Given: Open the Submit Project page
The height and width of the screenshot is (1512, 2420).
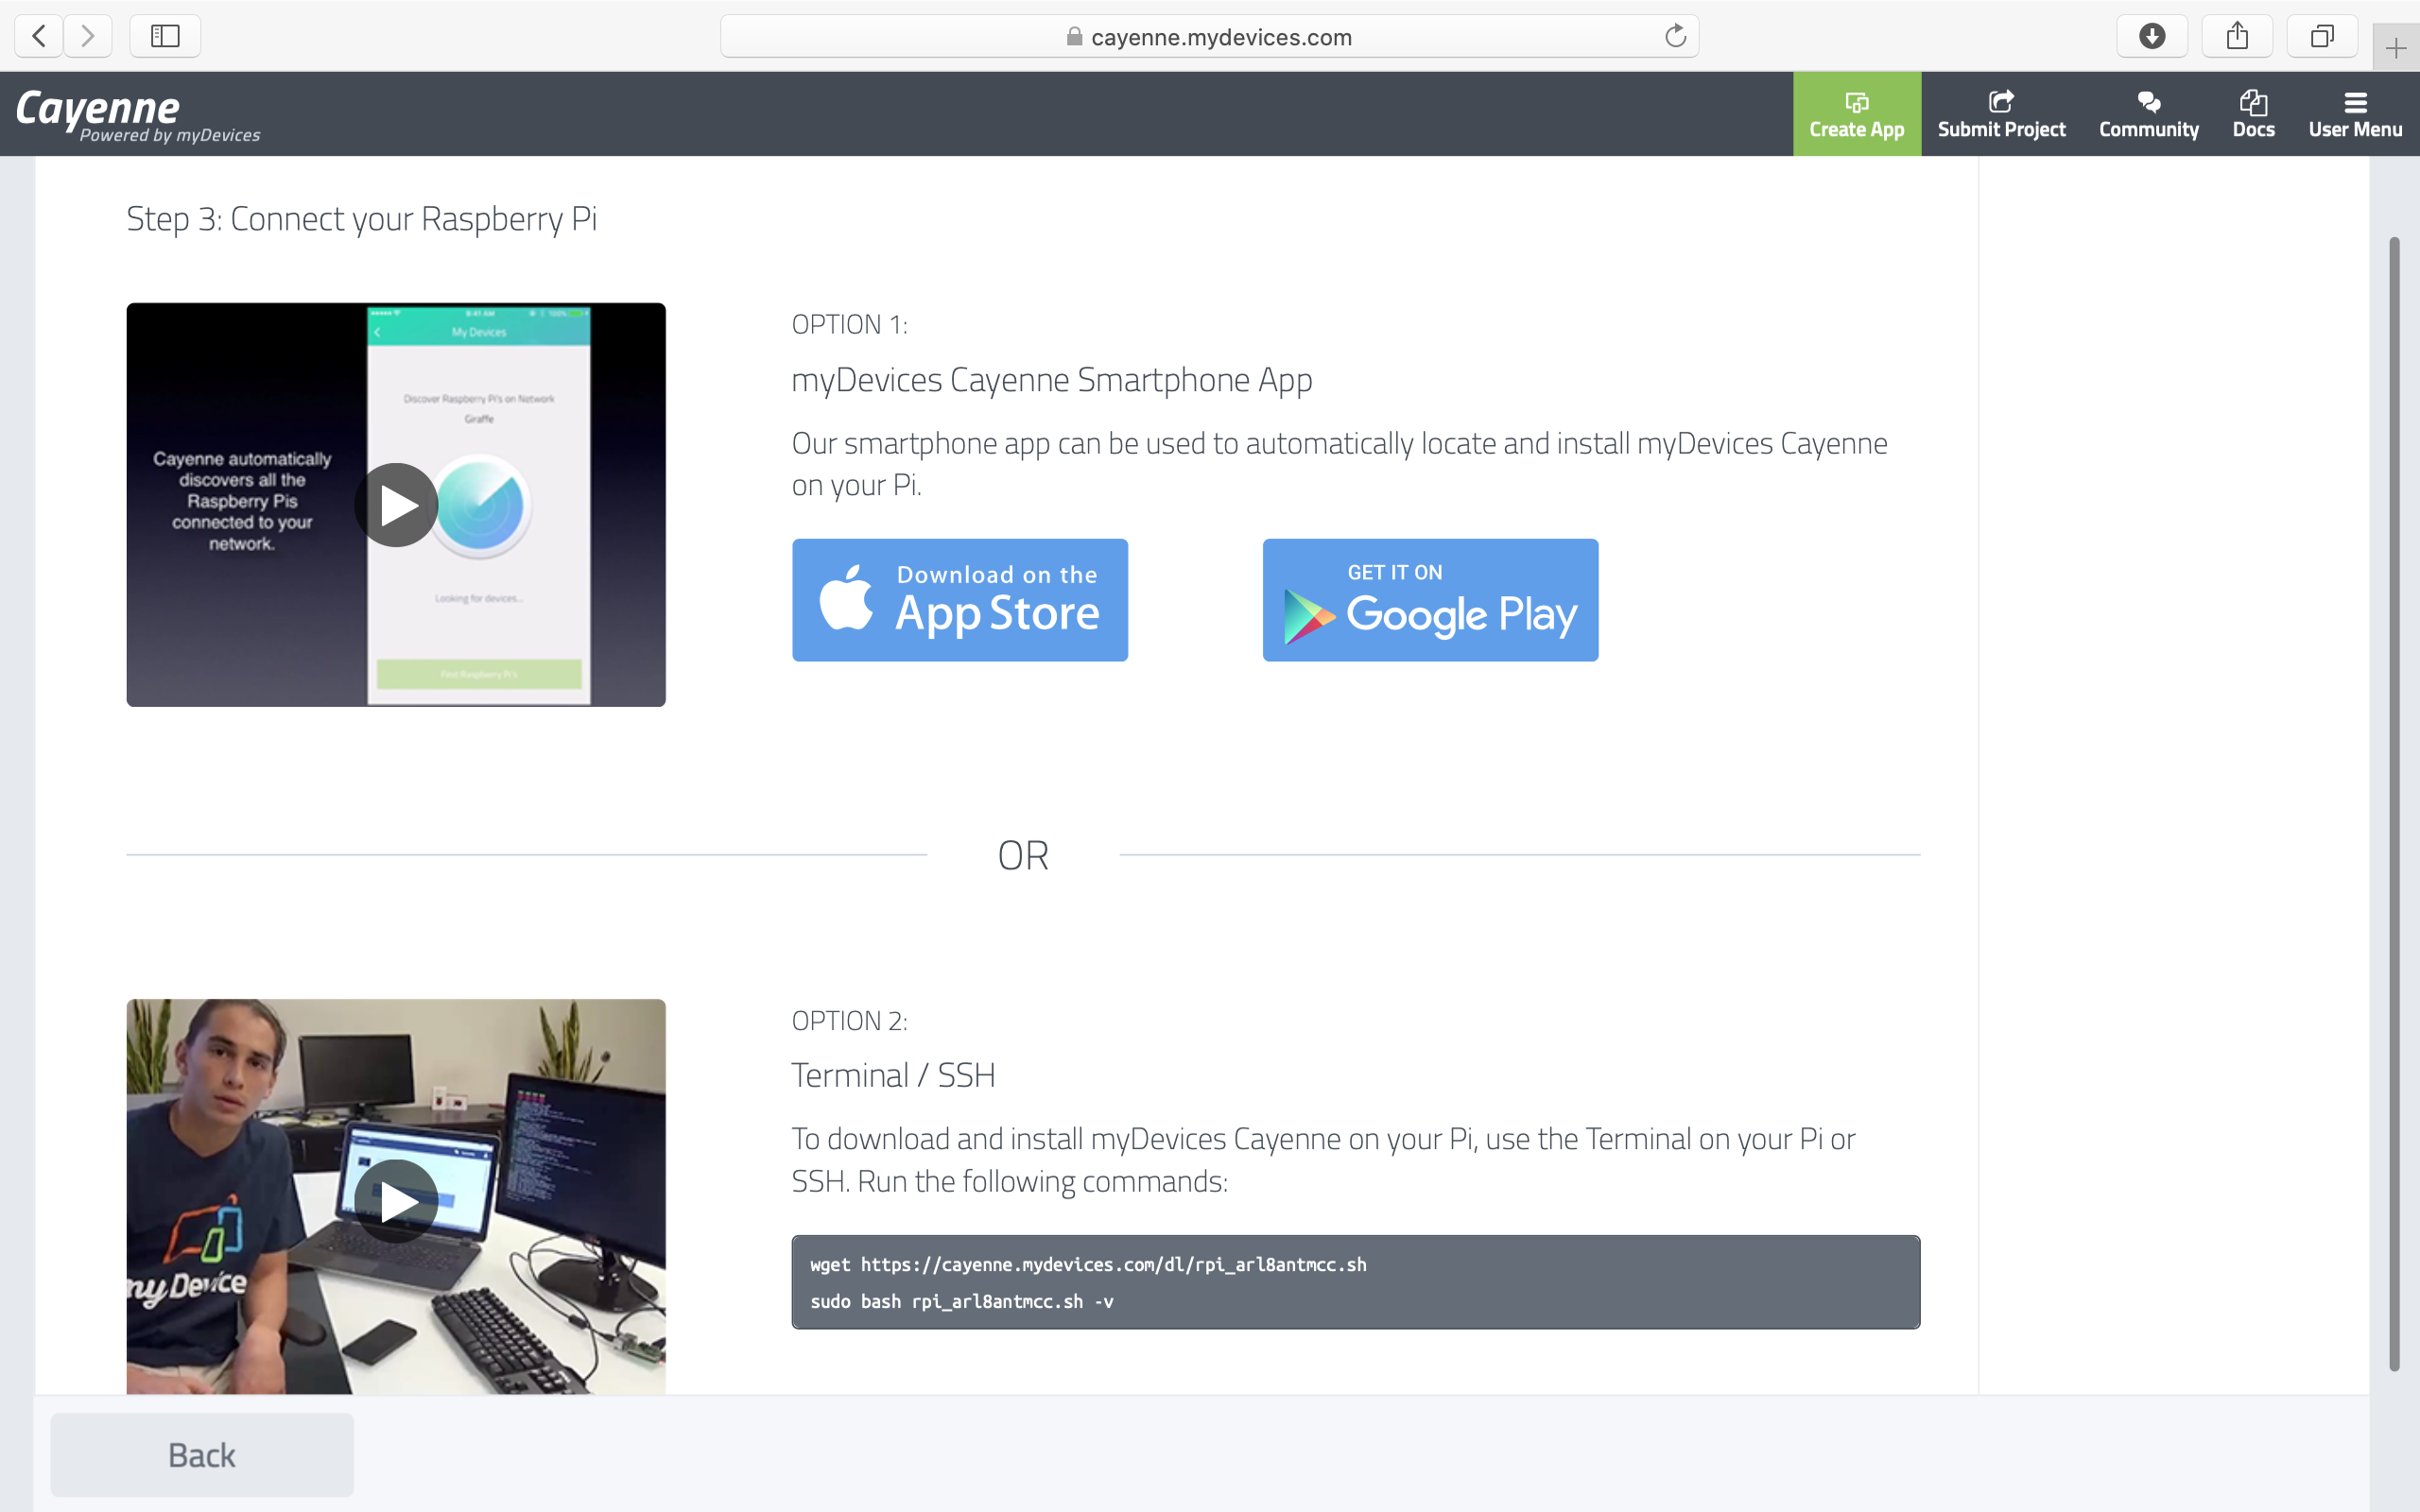Looking at the screenshot, I should tap(2001, 114).
